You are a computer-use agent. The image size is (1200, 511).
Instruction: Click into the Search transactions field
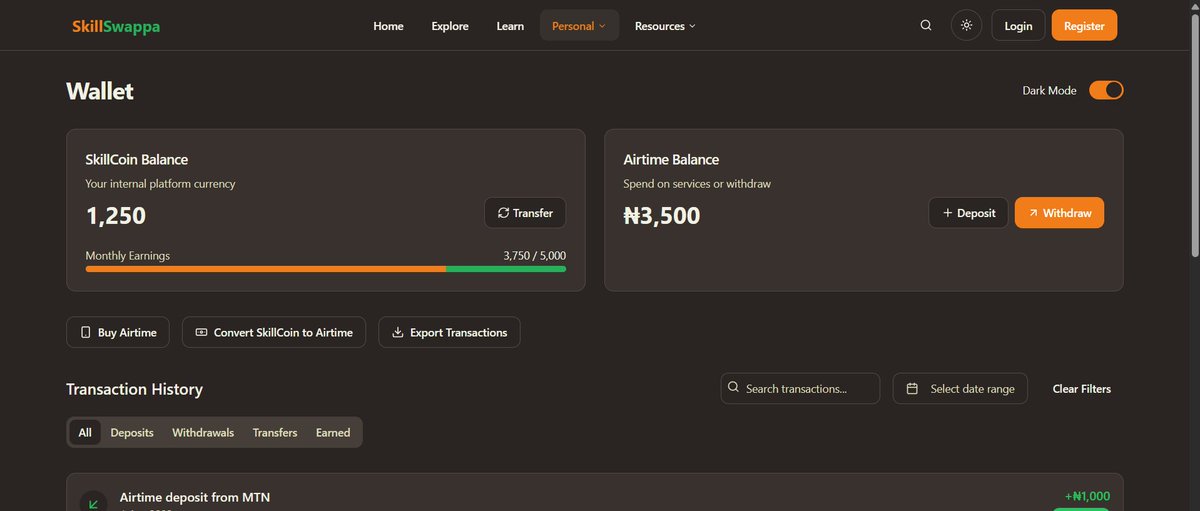click(x=800, y=388)
